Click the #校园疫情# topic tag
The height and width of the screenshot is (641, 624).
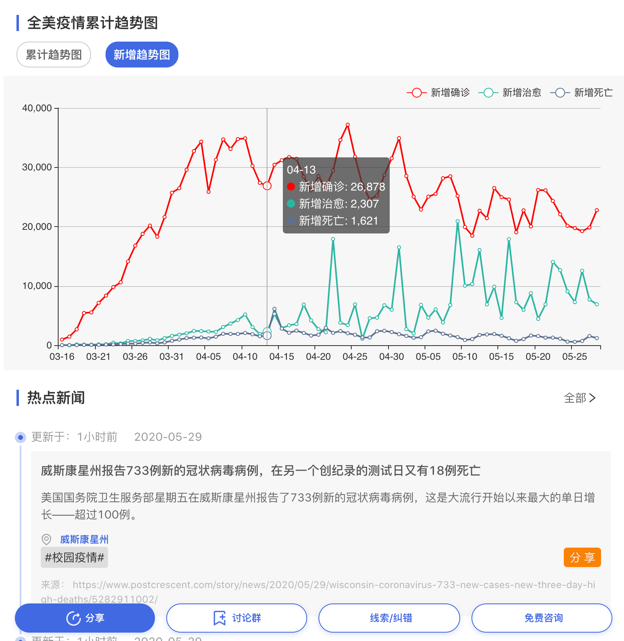(74, 558)
